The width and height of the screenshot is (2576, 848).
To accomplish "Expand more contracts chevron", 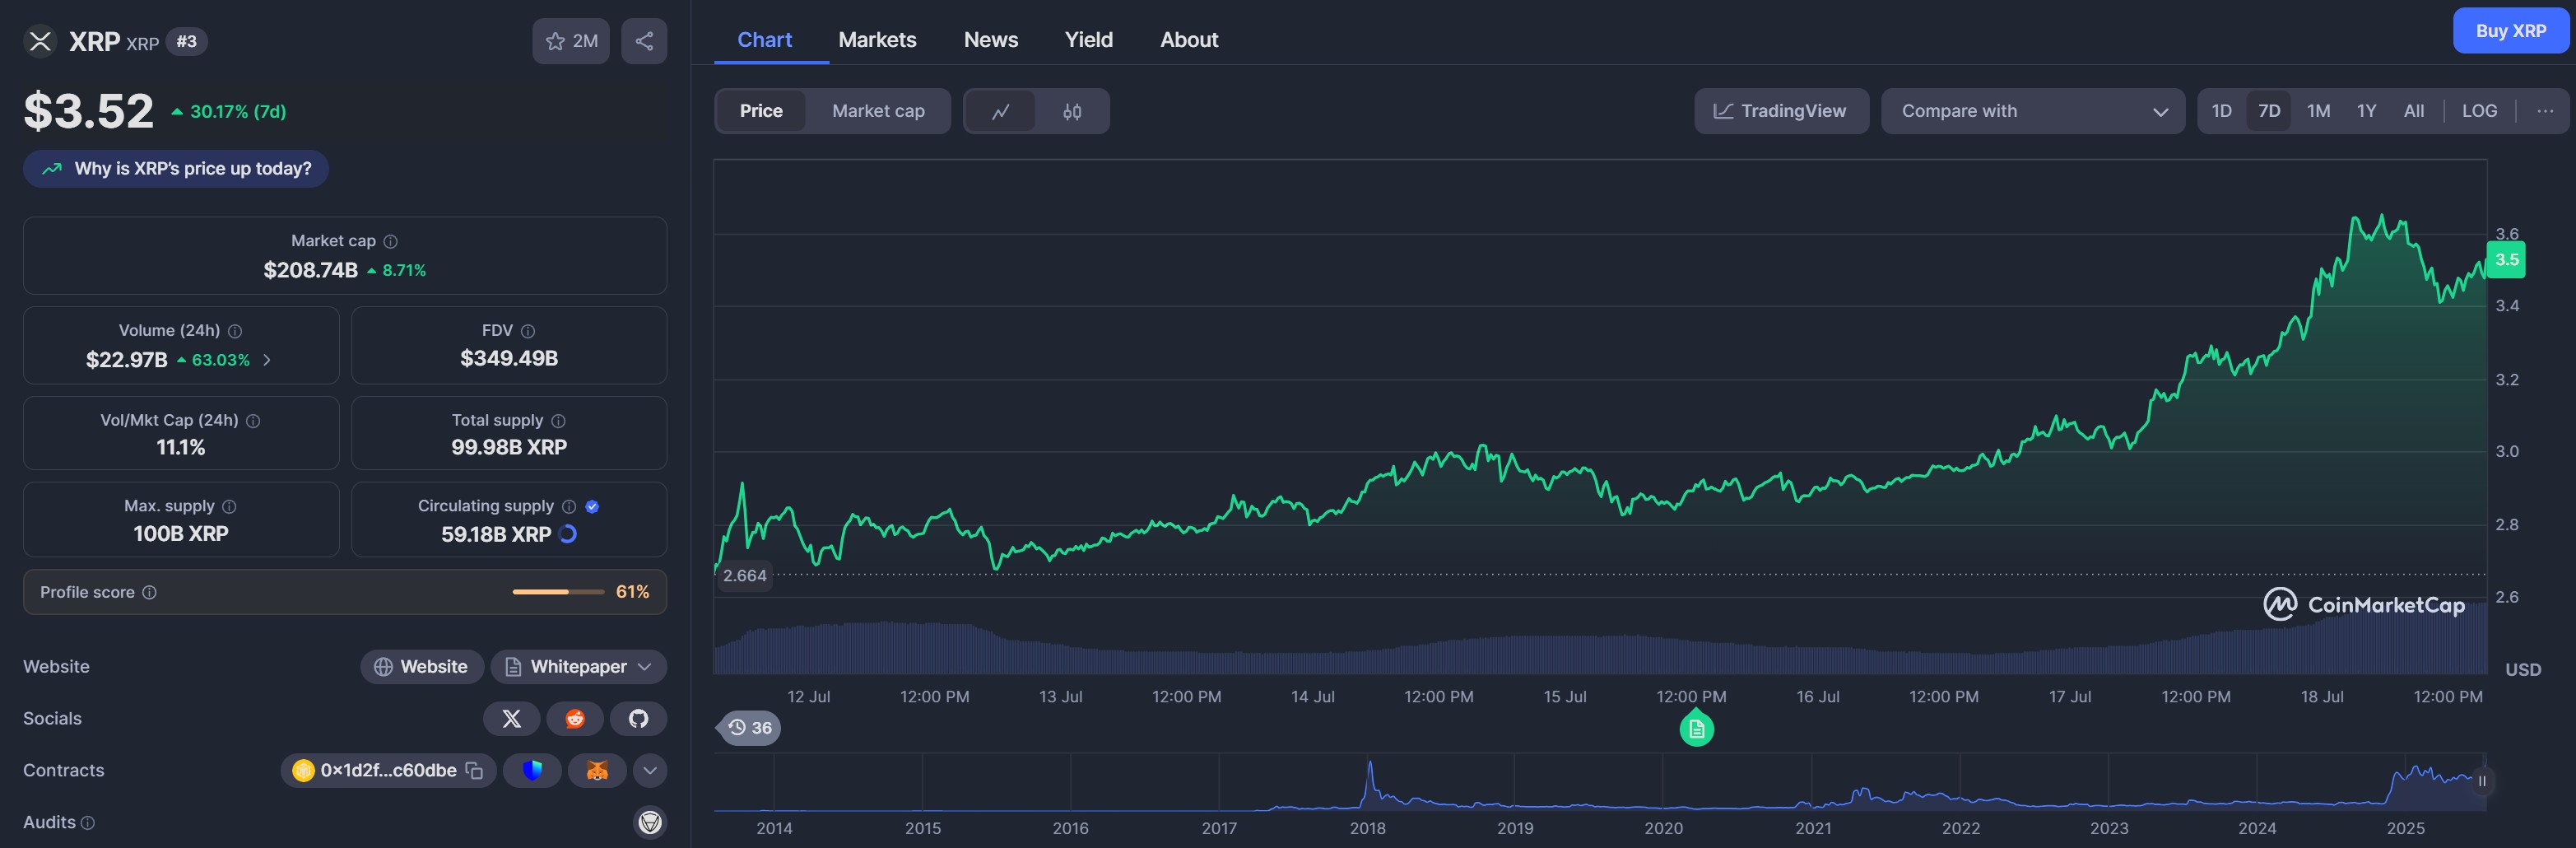I will coord(650,770).
